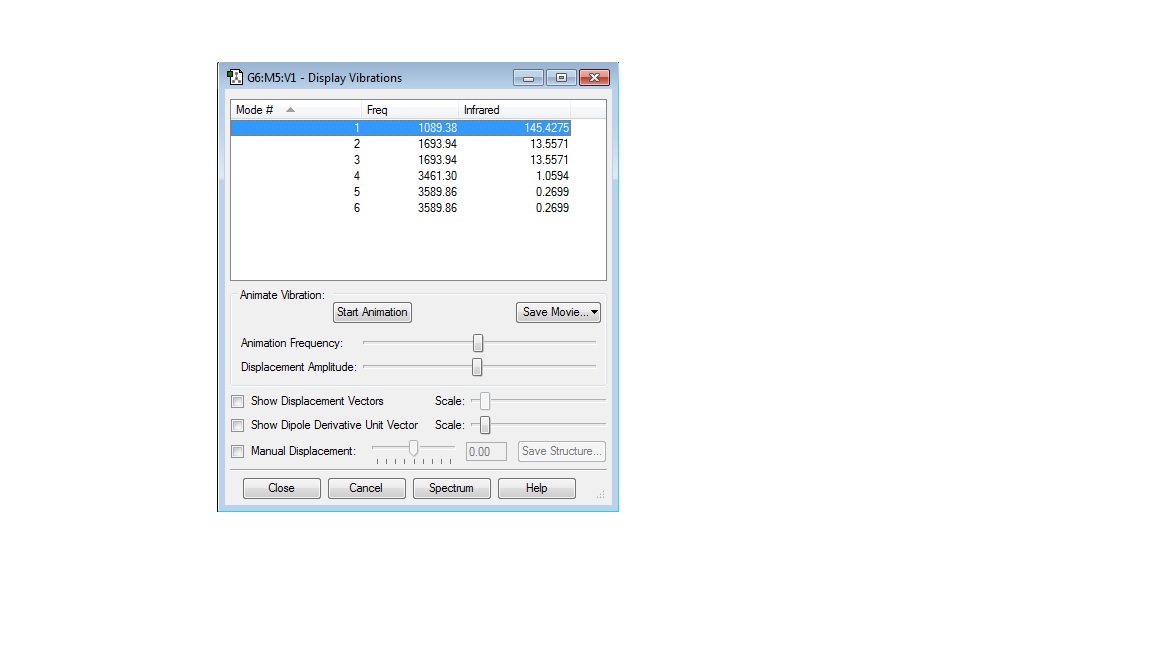Click the infrared value 145.4275
Screen dimensions: 1152x648
pyautogui.click(x=546, y=128)
